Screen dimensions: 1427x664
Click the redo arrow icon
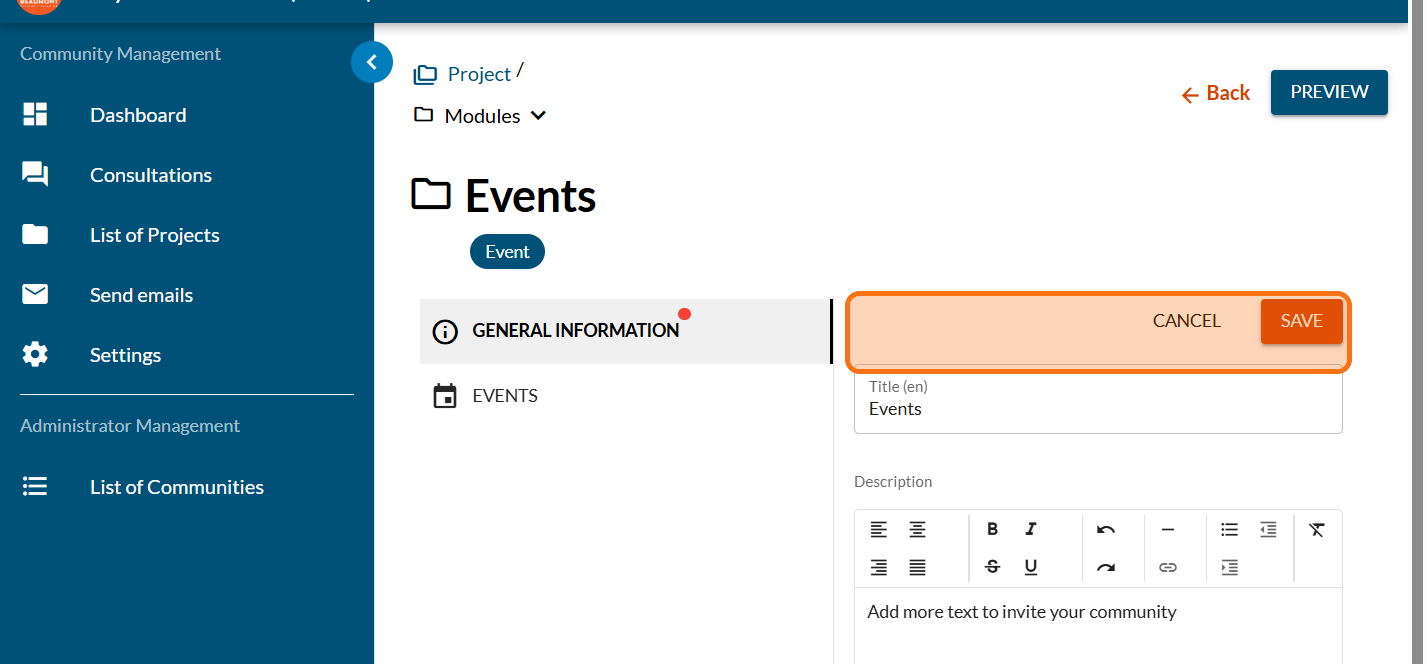[1105, 567]
